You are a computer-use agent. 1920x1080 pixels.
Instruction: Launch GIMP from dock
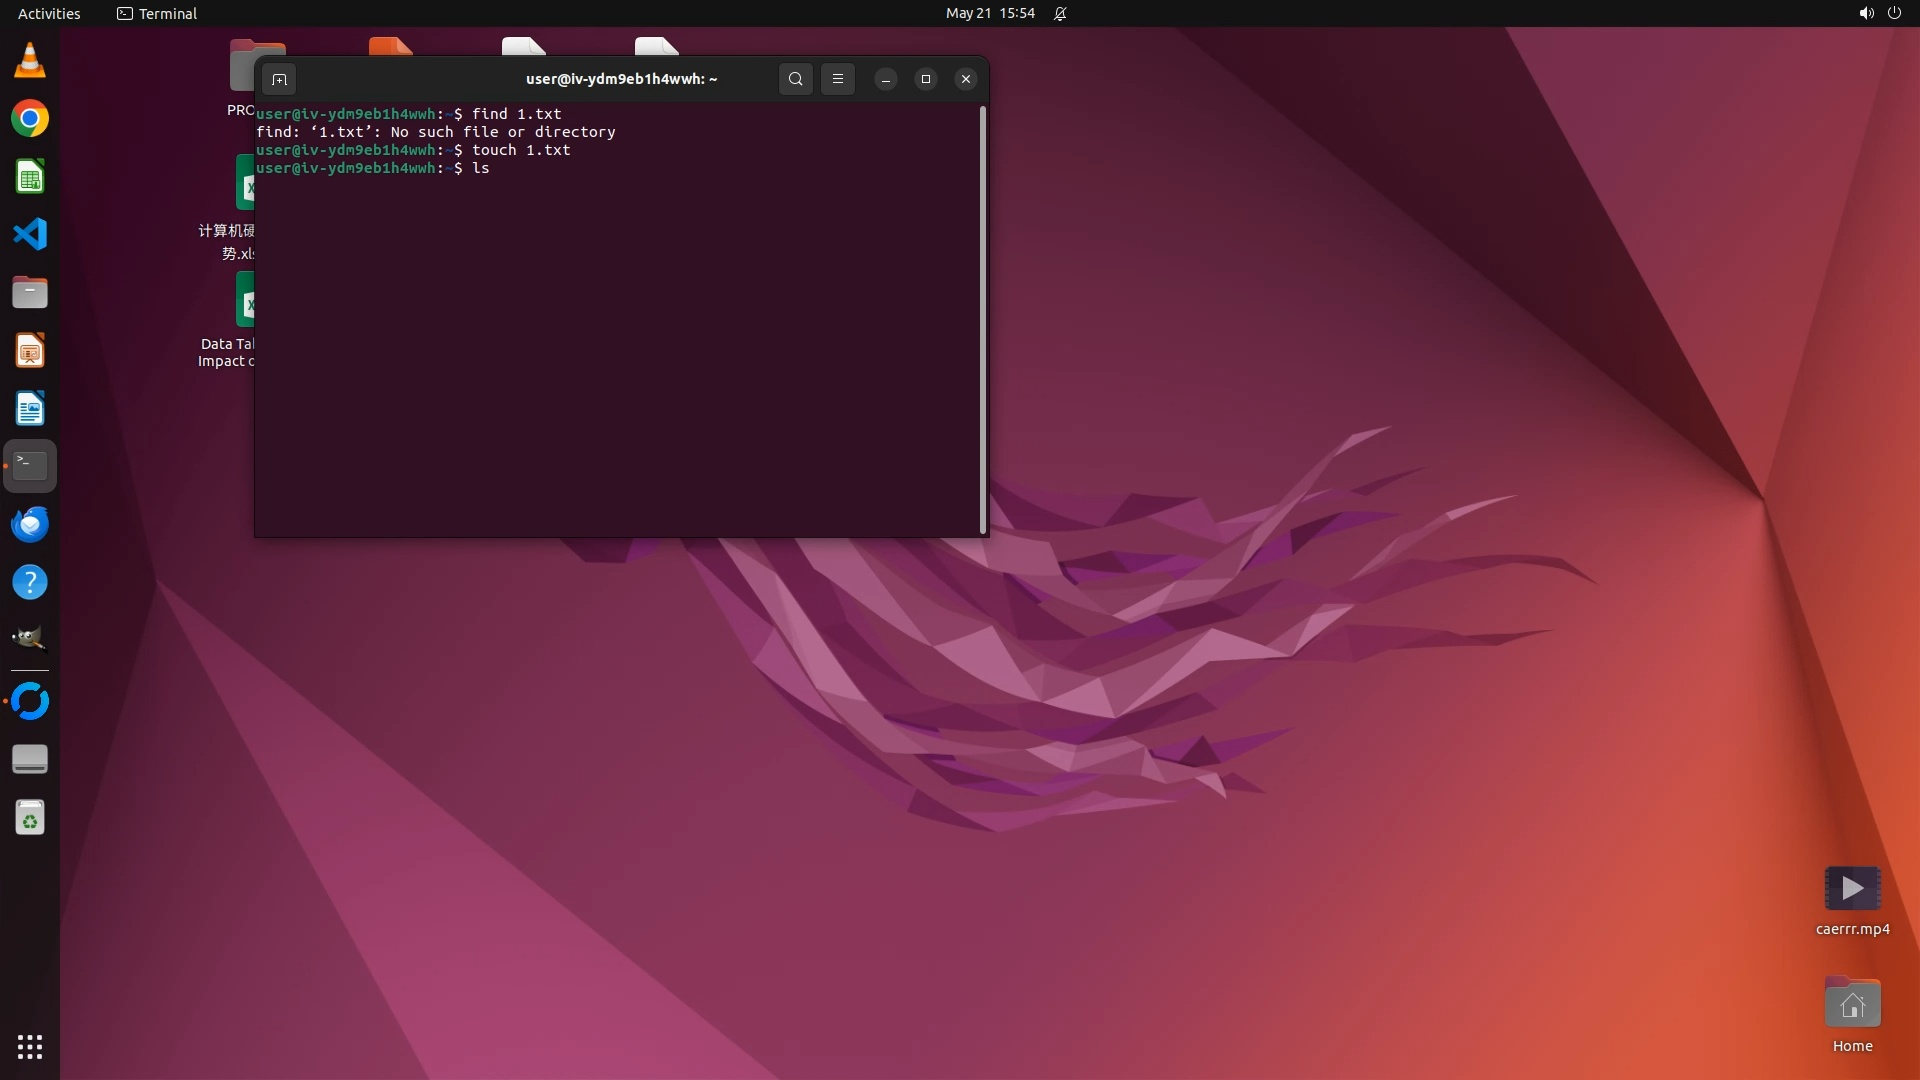30,639
